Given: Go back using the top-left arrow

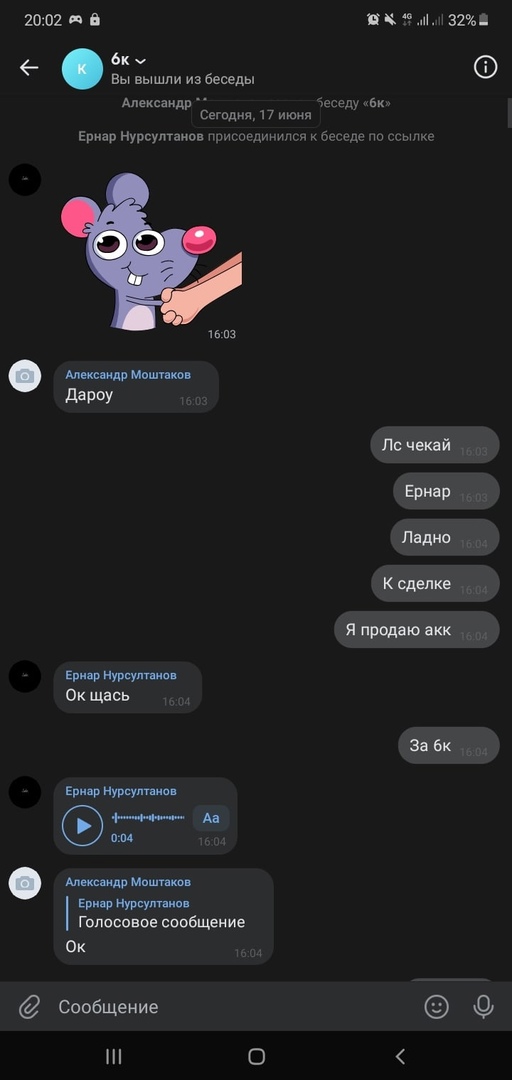Looking at the screenshot, I should (x=28, y=68).
